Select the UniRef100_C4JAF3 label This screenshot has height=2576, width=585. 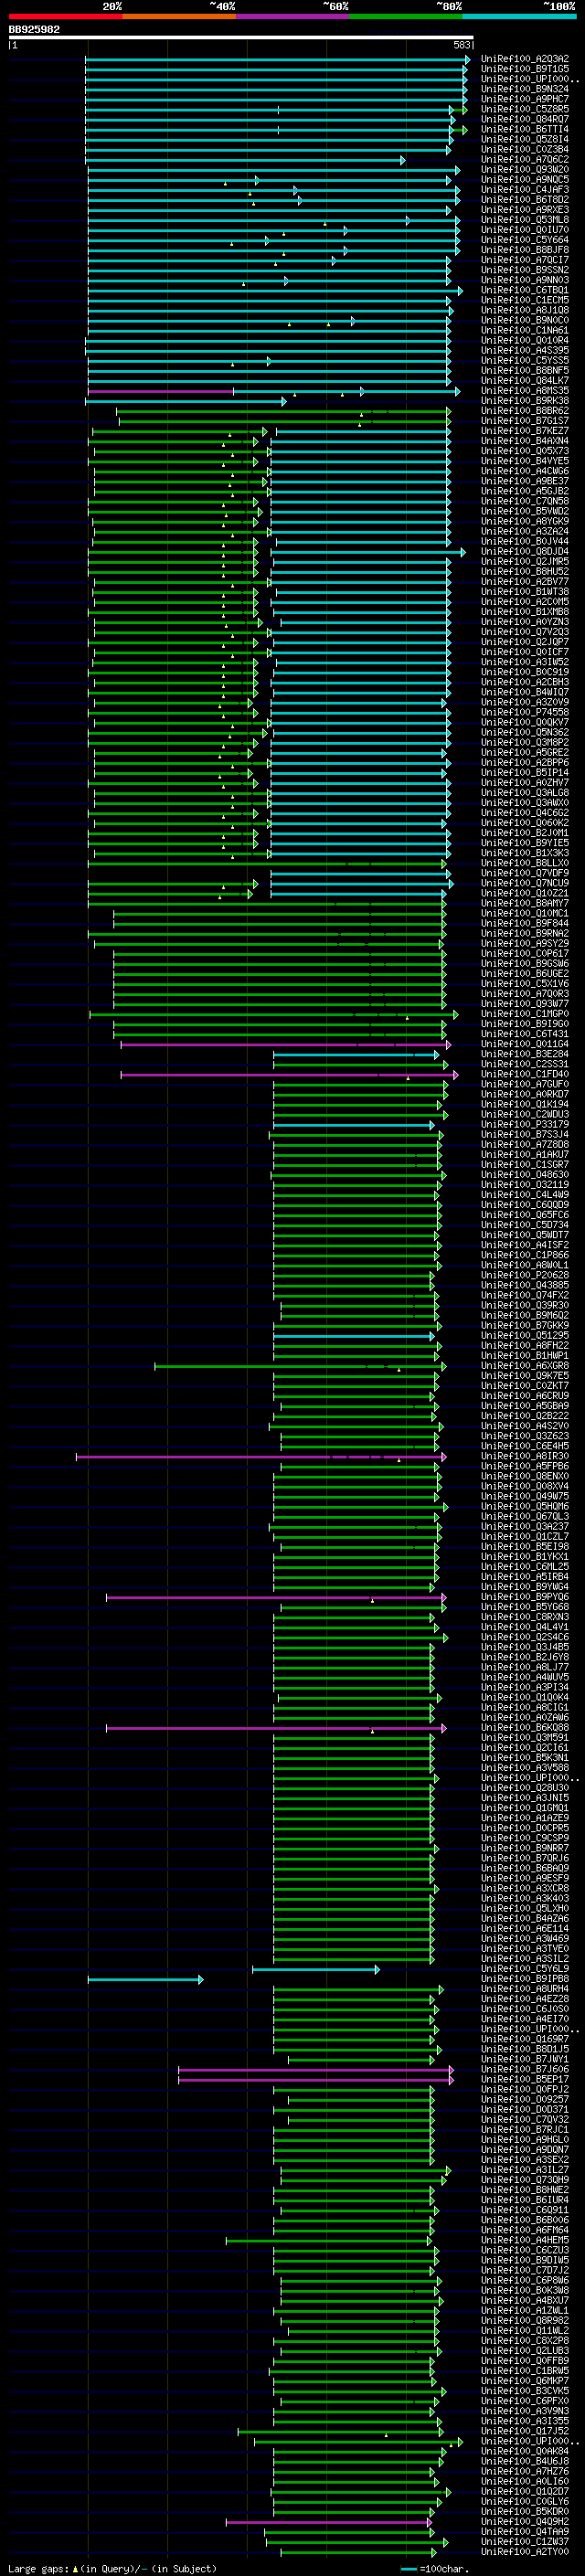click(x=525, y=190)
